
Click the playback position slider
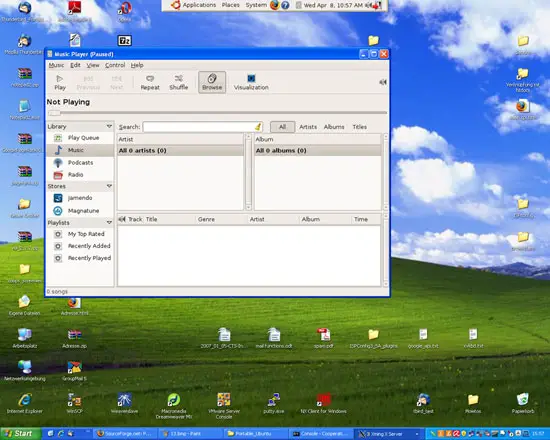click(x=217, y=113)
